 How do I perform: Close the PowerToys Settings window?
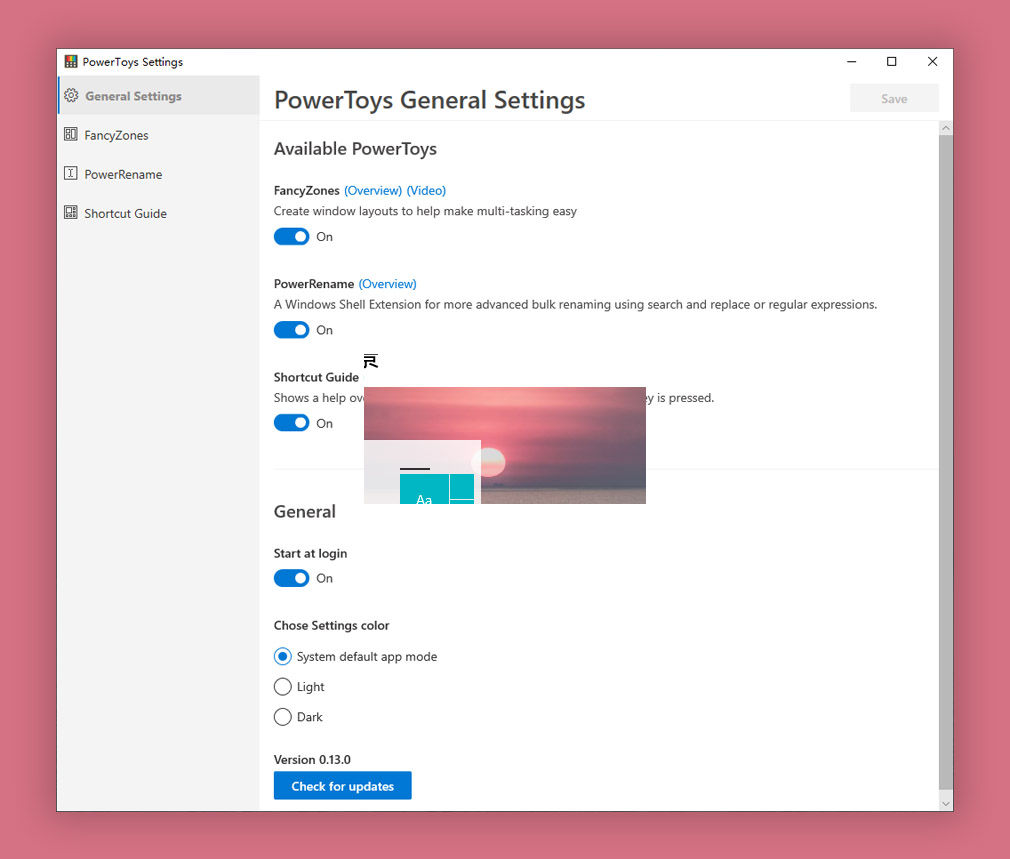click(932, 62)
